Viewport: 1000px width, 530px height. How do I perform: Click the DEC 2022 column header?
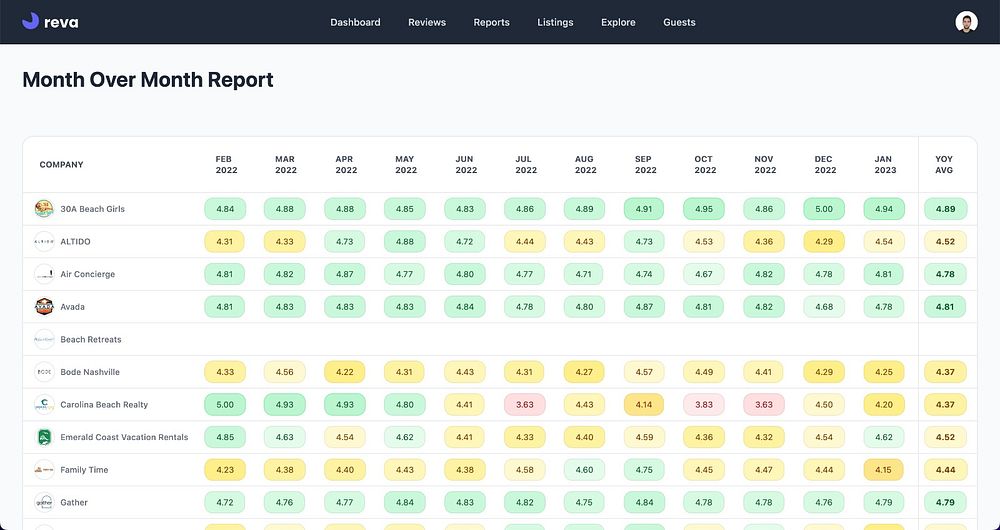tap(825, 165)
